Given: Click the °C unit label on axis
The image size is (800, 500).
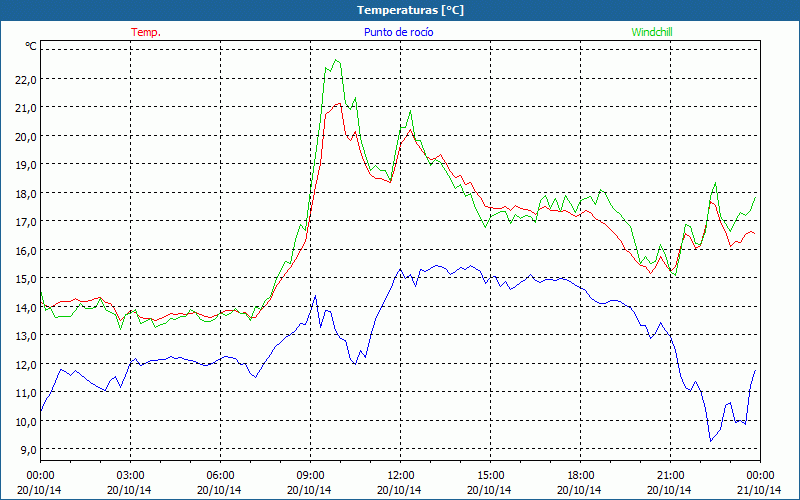Looking at the screenshot, I should 31,46.
